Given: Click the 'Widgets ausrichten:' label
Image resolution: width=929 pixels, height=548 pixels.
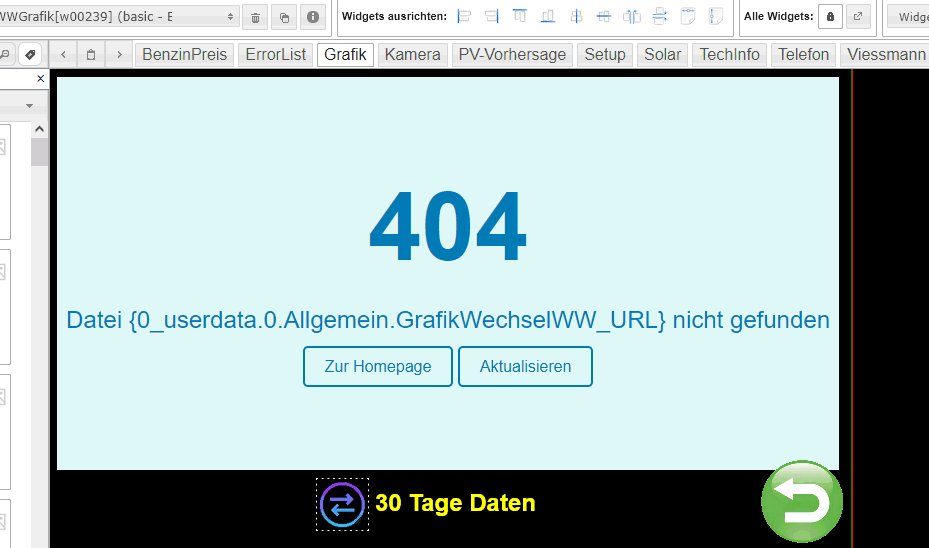Looking at the screenshot, I should coord(395,17).
